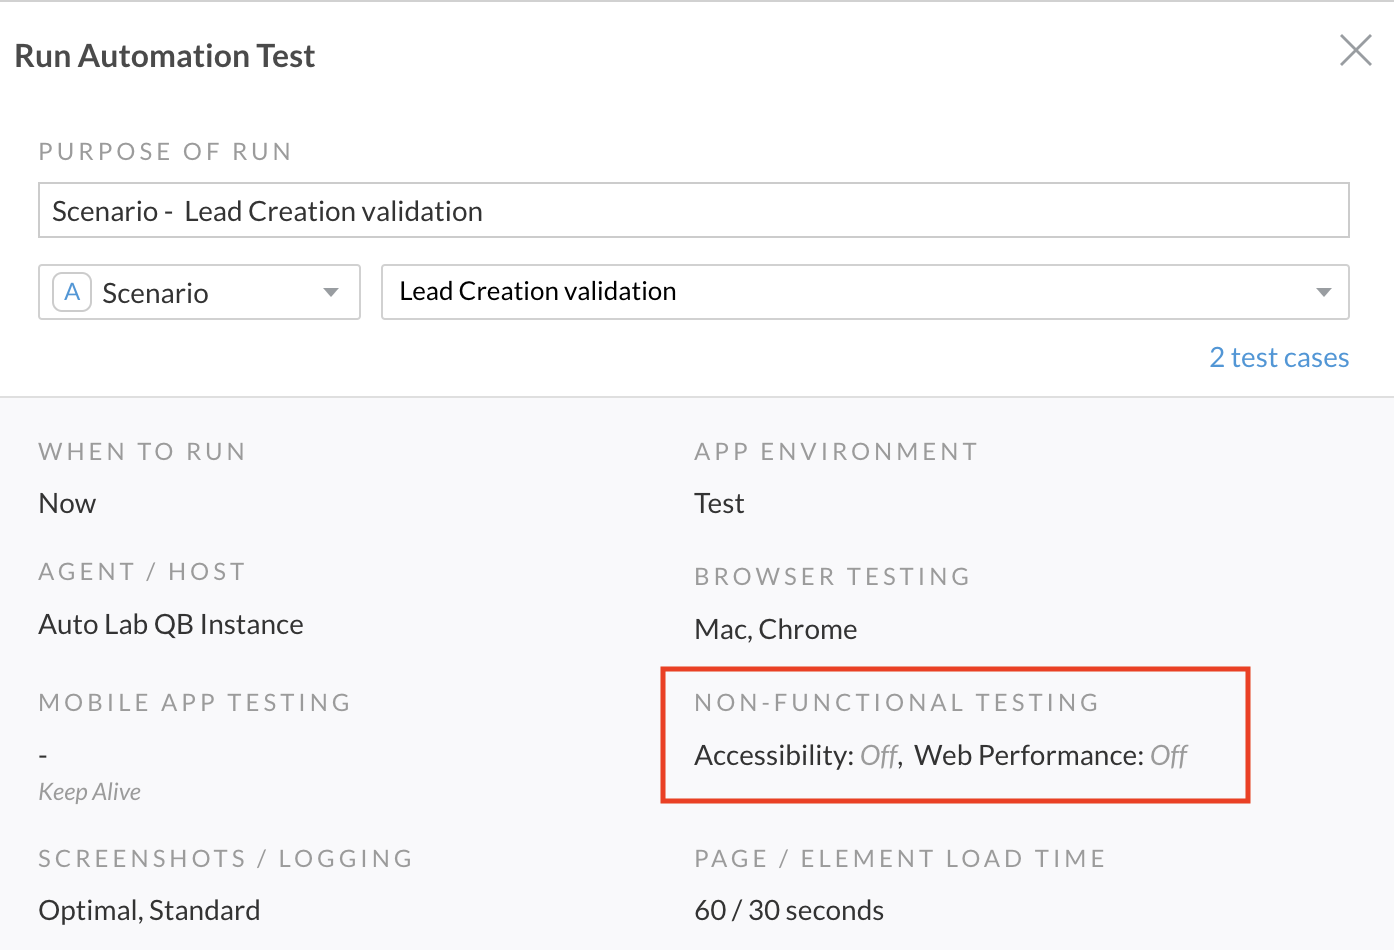Image resolution: width=1394 pixels, height=950 pixels.
Task: Change App Environment value Test
Action: (x=719, y=503)
